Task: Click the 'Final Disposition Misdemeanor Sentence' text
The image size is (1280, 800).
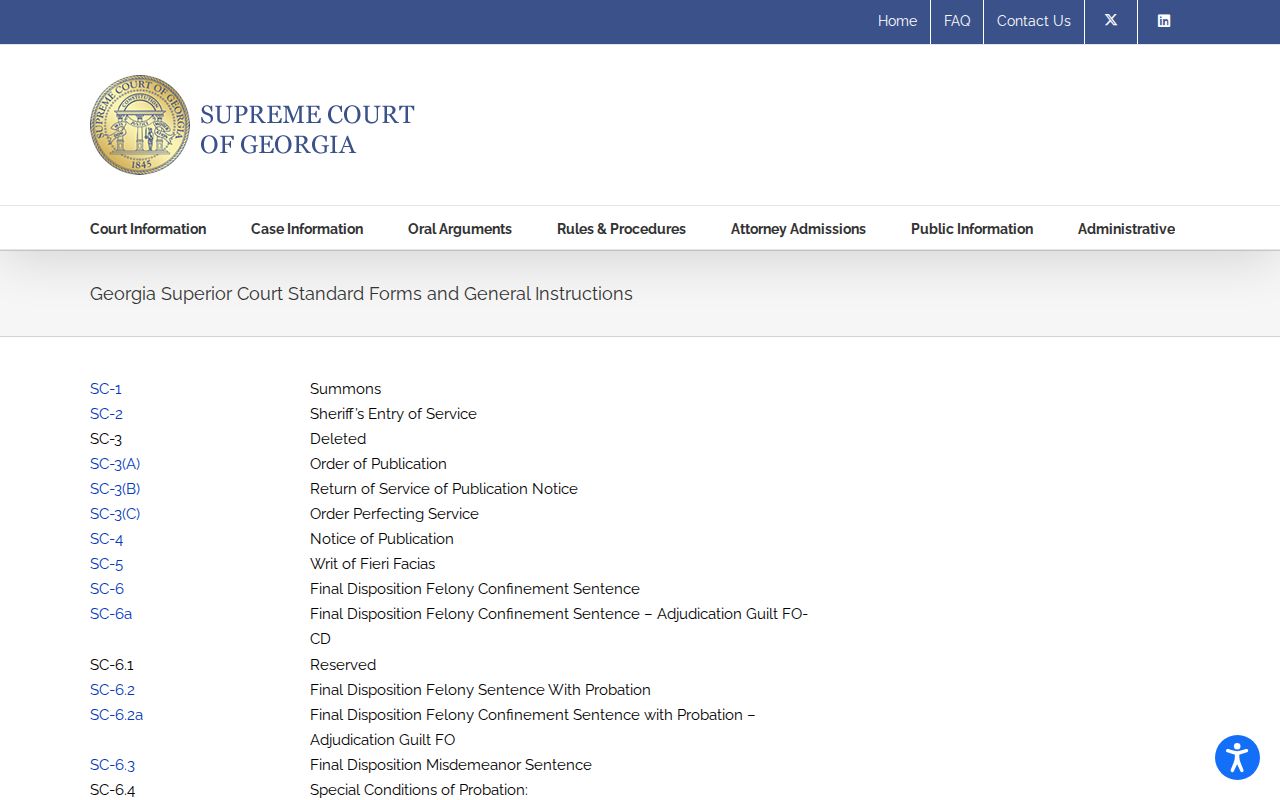Action: click(451, 765)
